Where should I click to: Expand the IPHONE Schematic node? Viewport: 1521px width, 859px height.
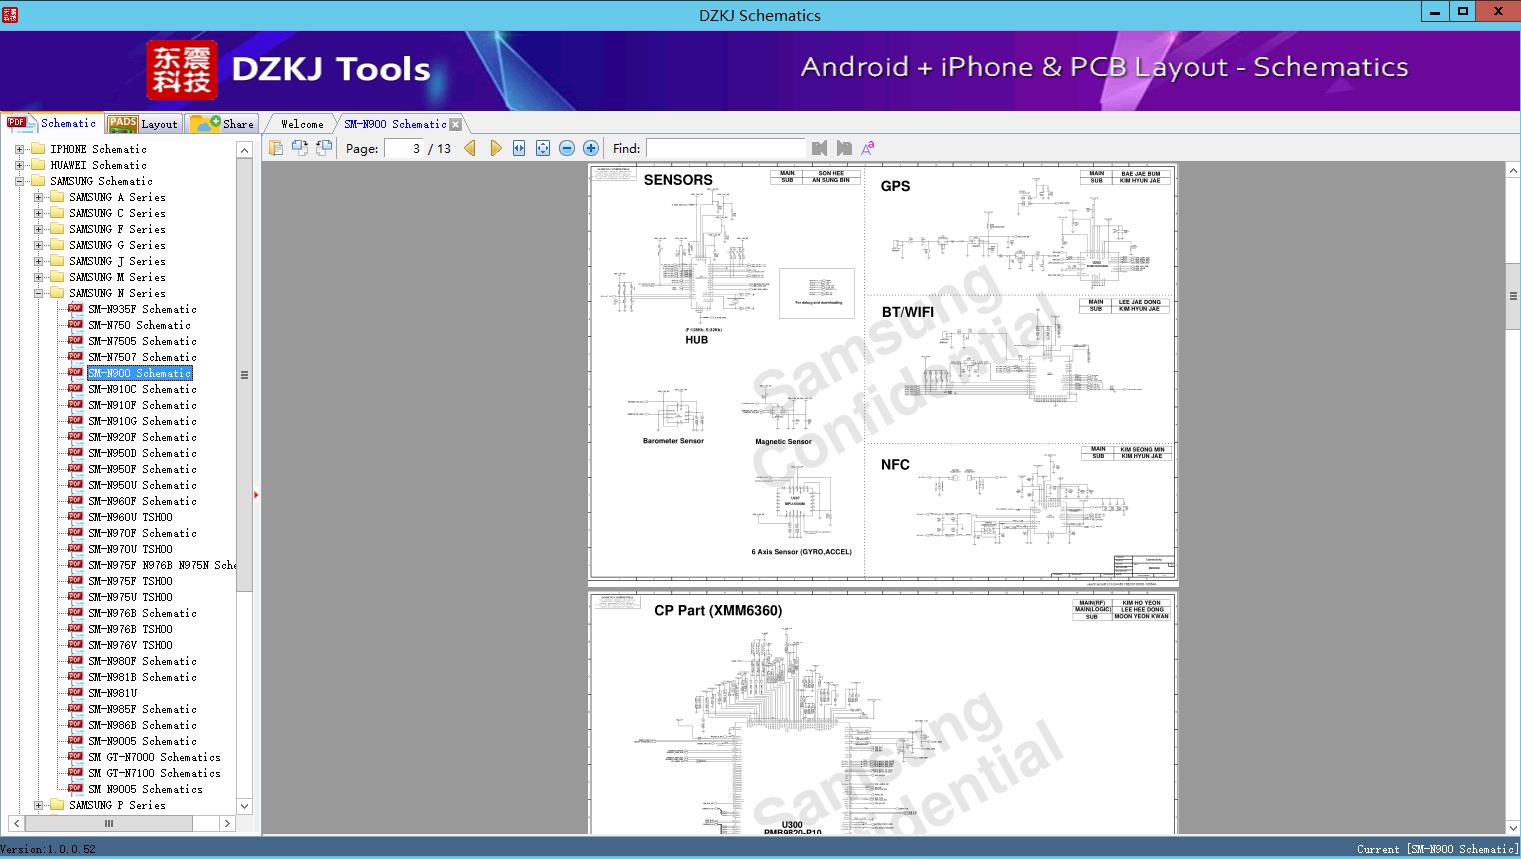tap(19, 149)
